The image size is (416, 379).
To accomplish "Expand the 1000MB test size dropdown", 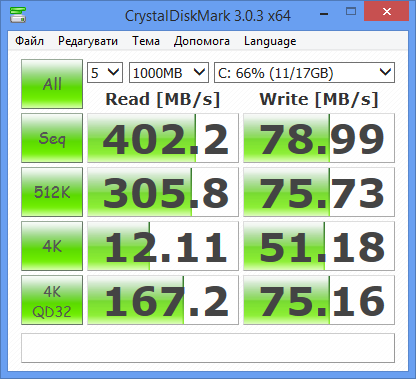I will pos(169,72).
